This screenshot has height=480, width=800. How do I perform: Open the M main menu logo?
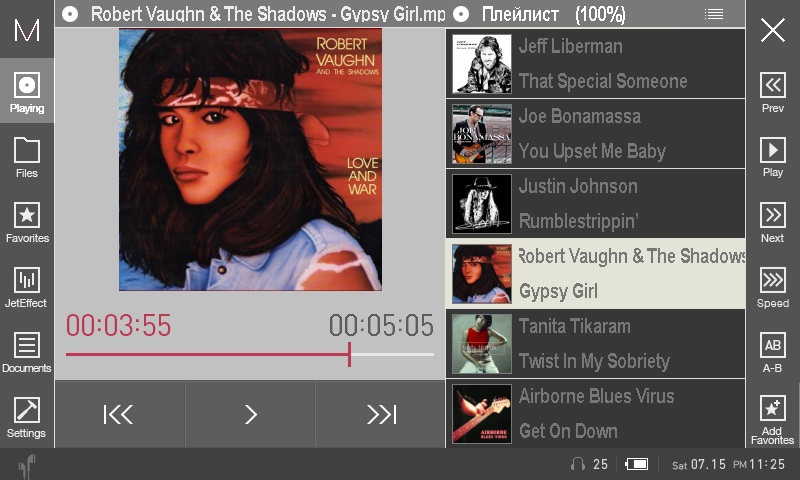tap(27, 30)
